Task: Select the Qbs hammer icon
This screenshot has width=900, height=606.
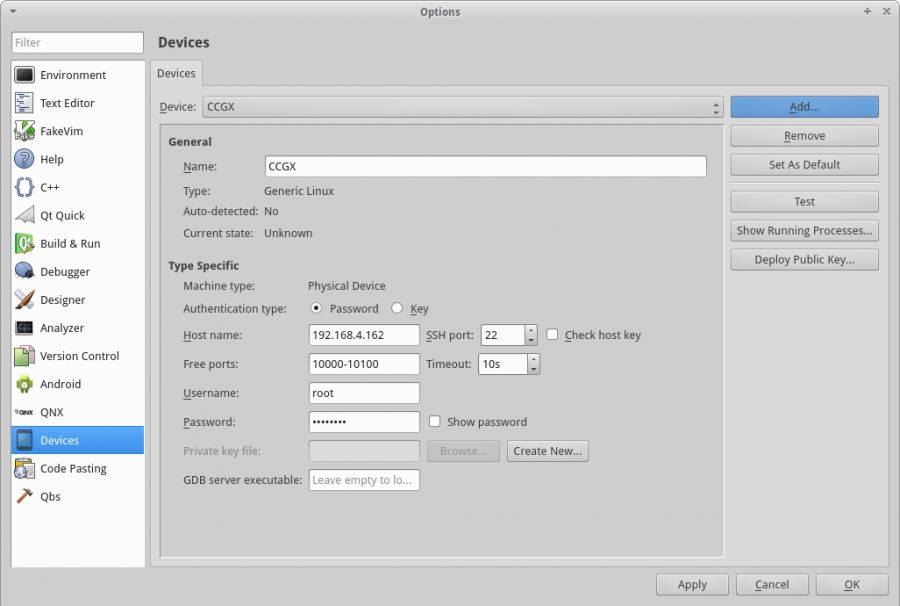Action: (x=25, y=496)
